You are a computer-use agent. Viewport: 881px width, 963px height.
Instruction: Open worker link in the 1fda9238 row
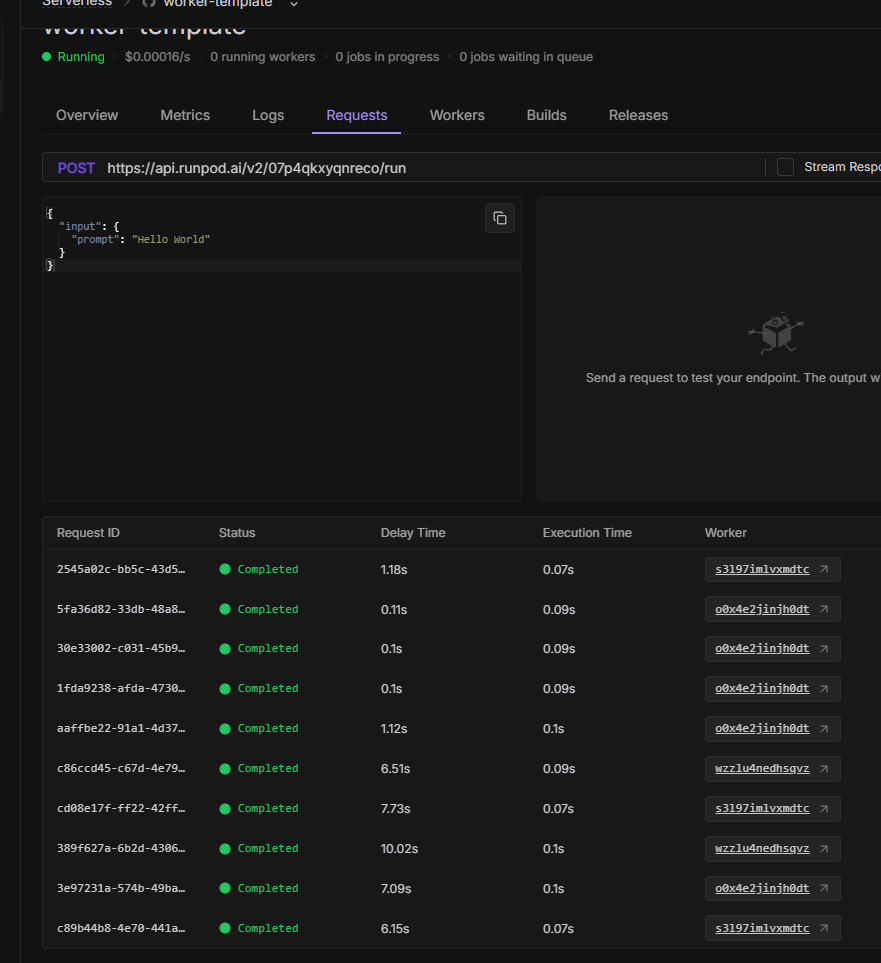[x=772, y=688]
